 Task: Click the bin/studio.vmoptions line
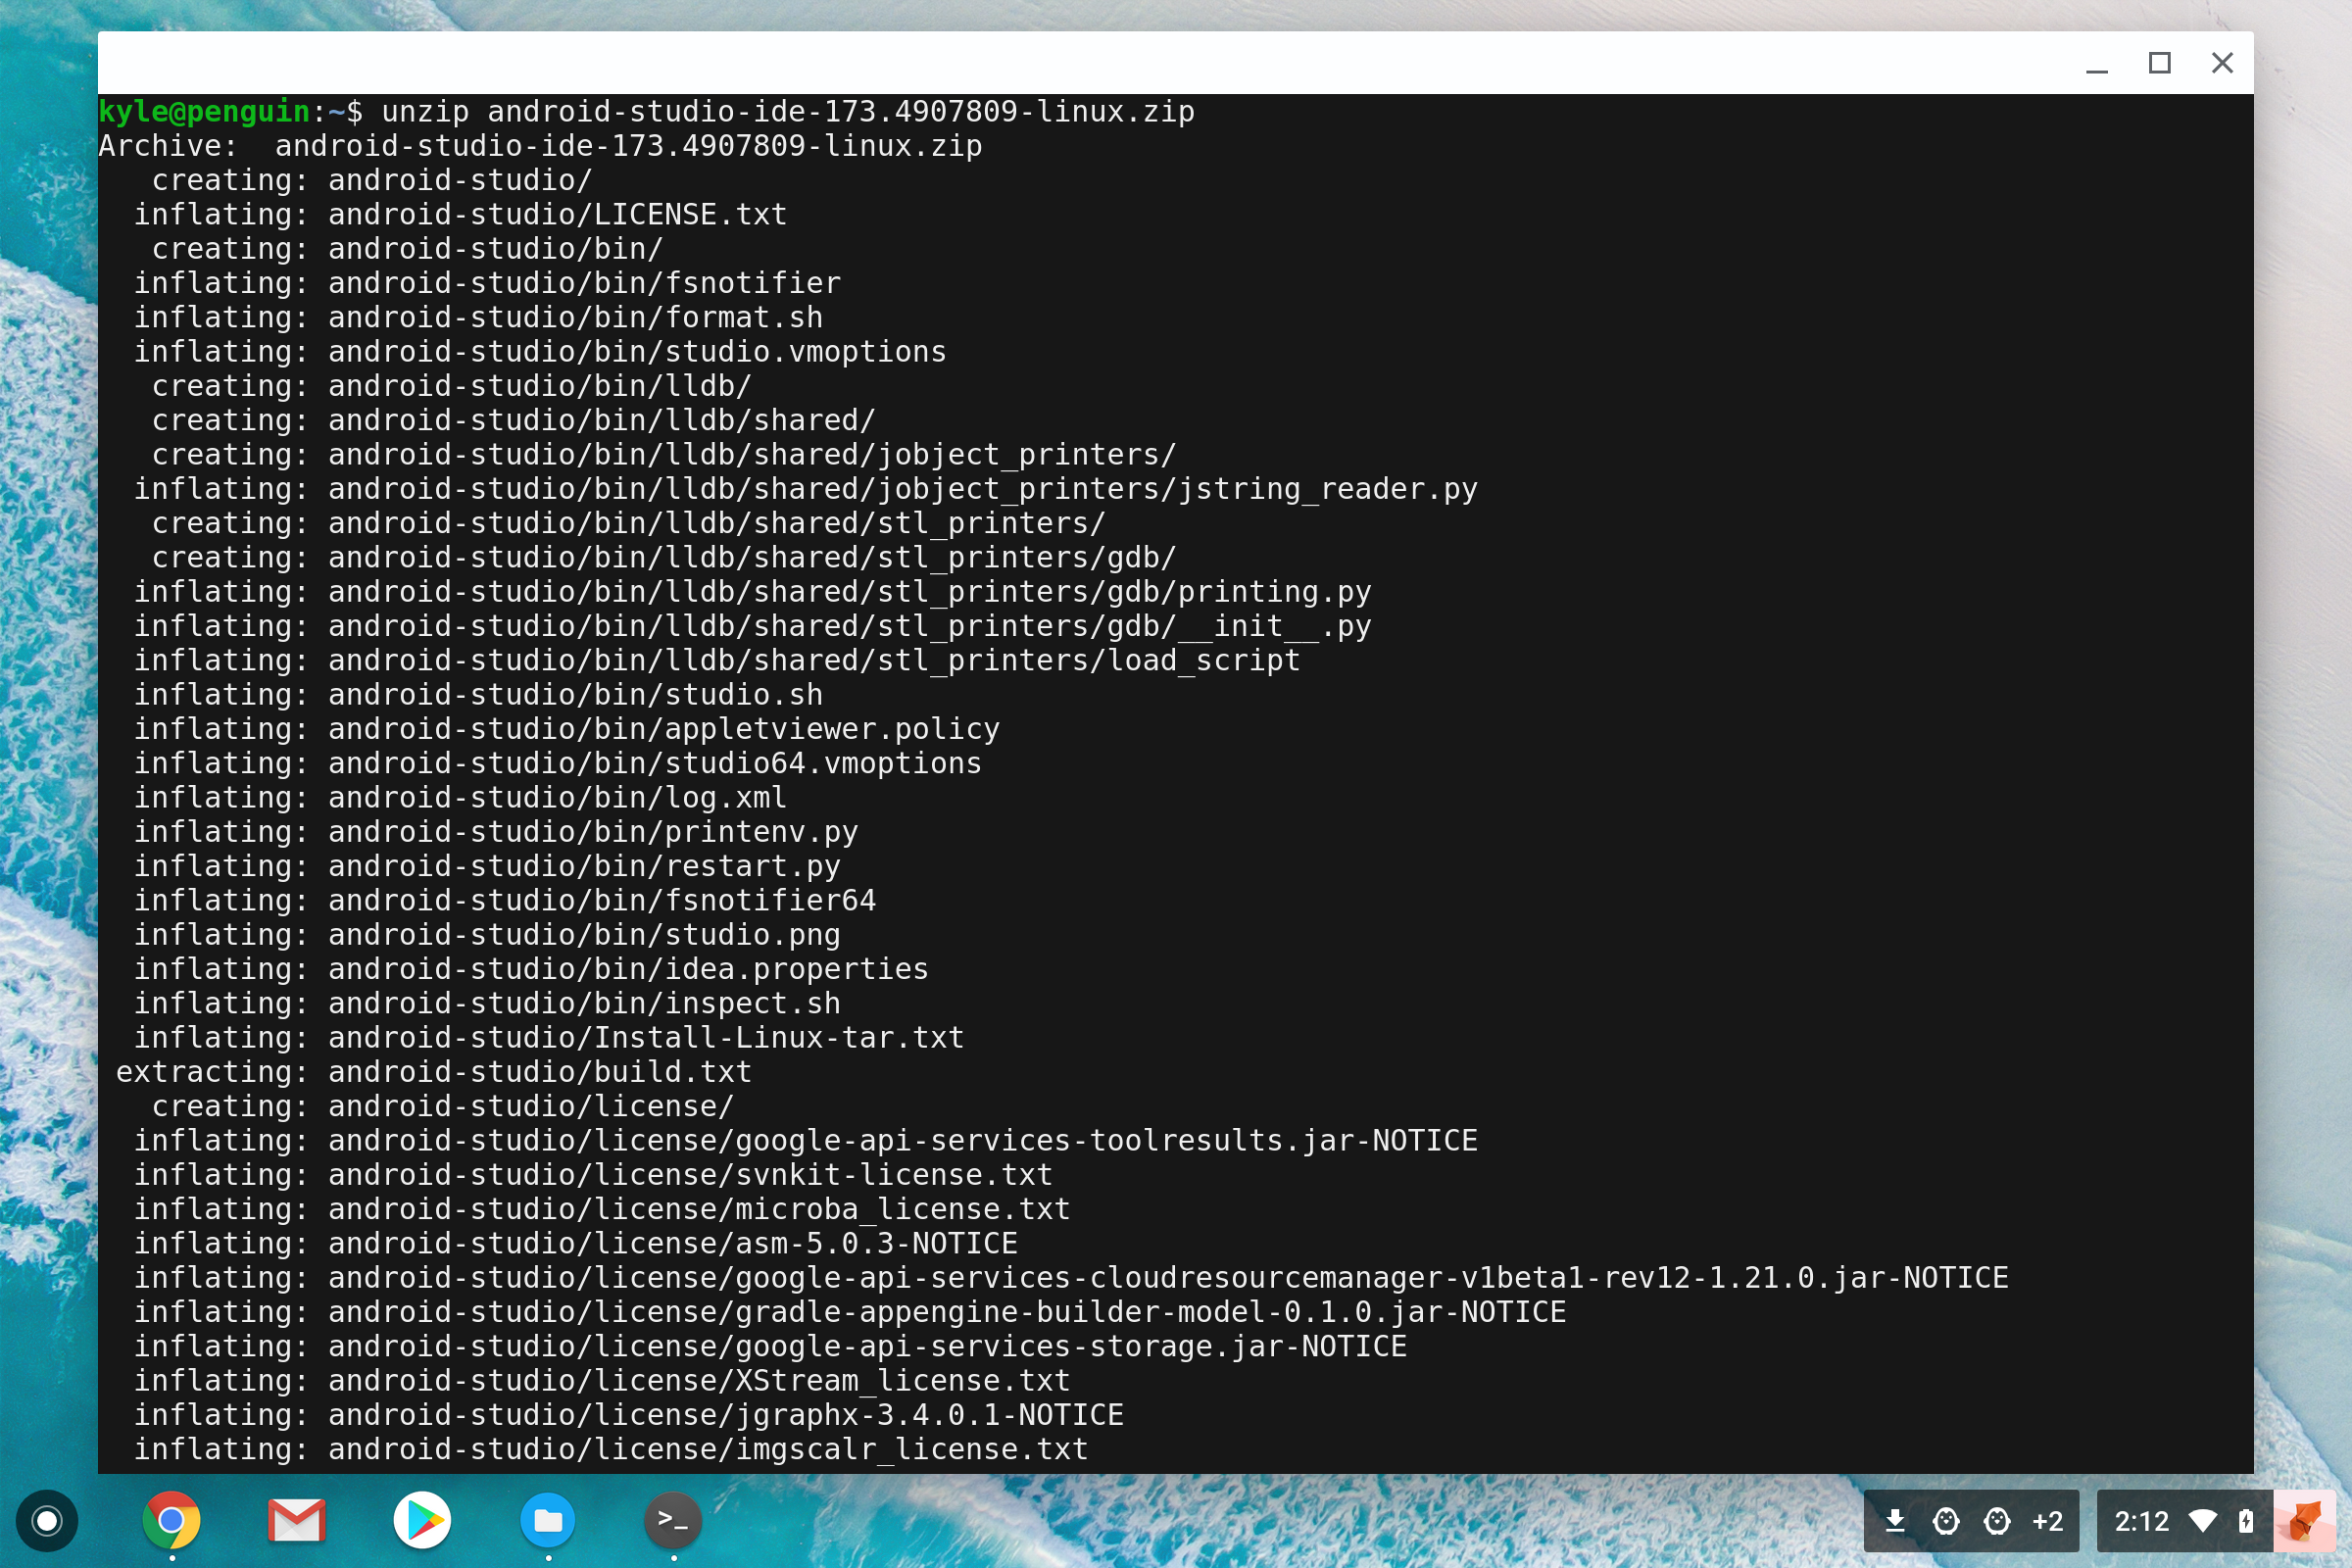point(540,352)
